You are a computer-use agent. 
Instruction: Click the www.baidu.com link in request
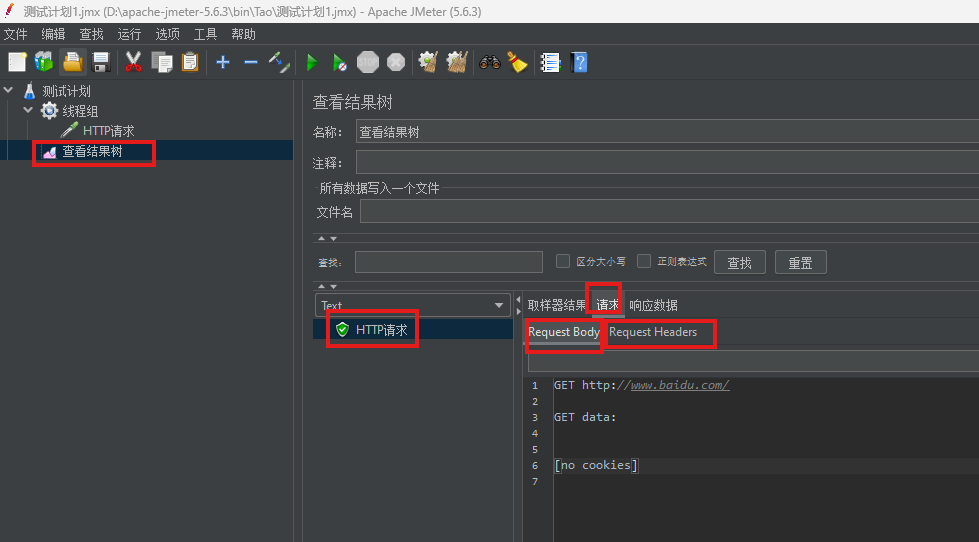pos(680,385)
